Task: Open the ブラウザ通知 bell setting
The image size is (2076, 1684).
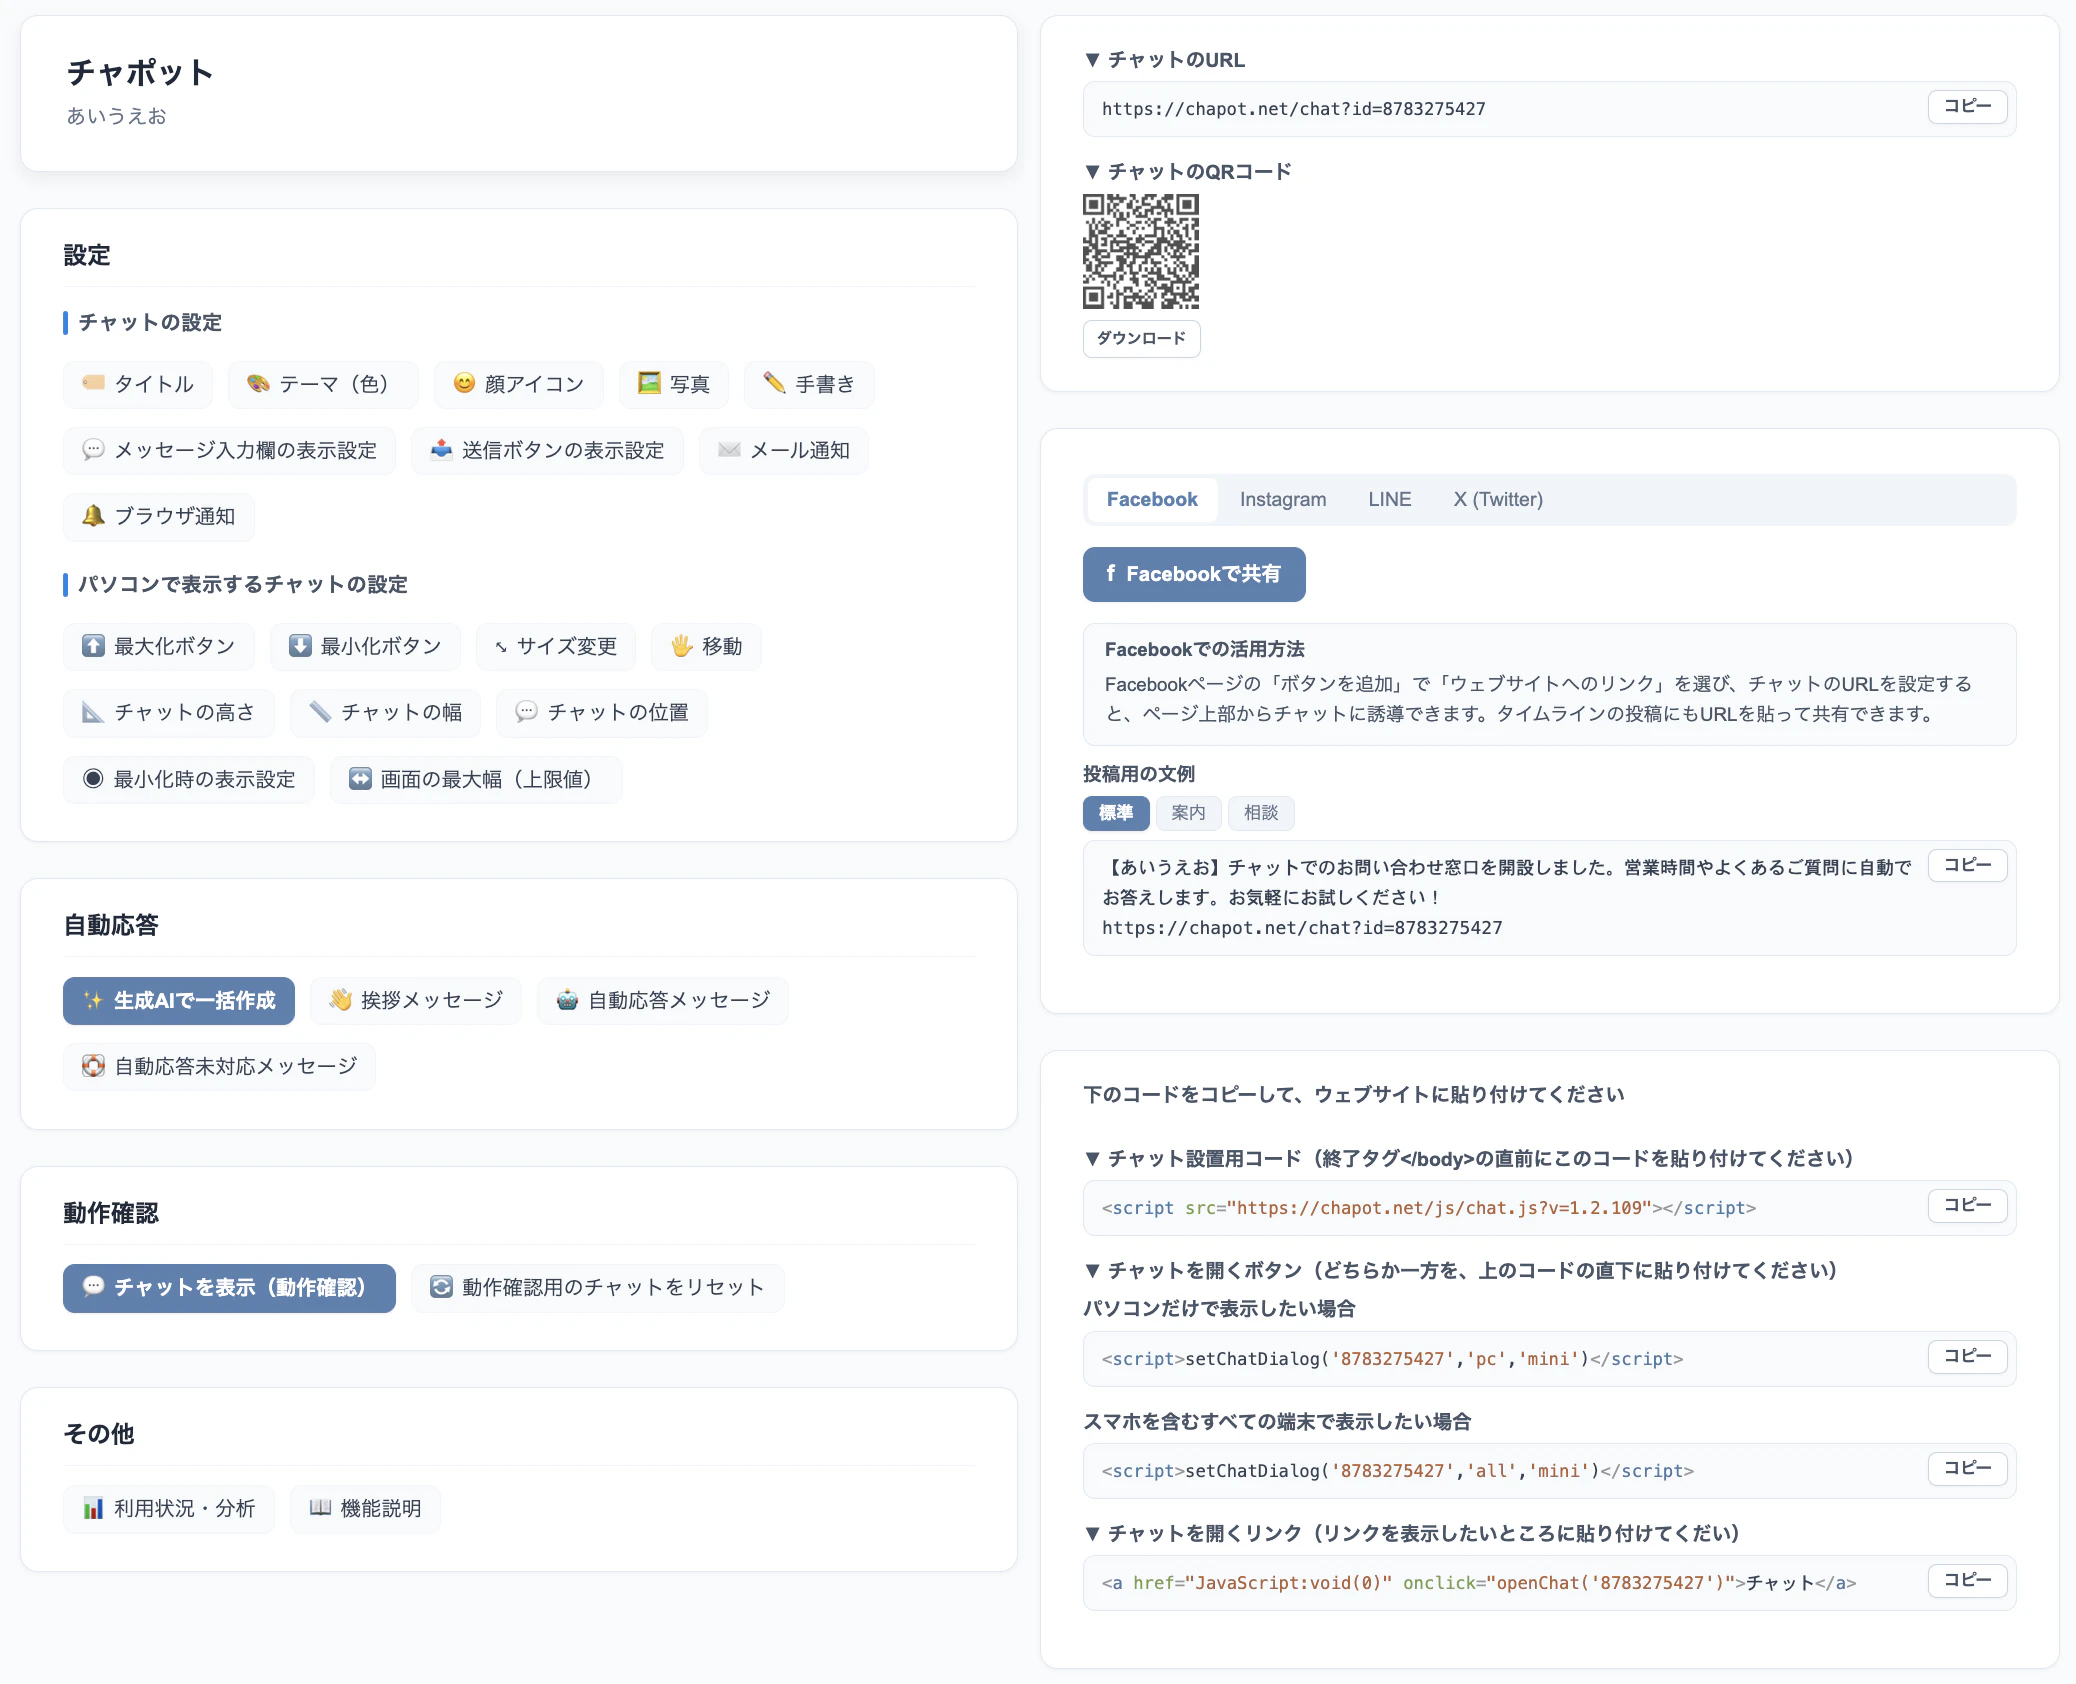Action: click(159, 516)
